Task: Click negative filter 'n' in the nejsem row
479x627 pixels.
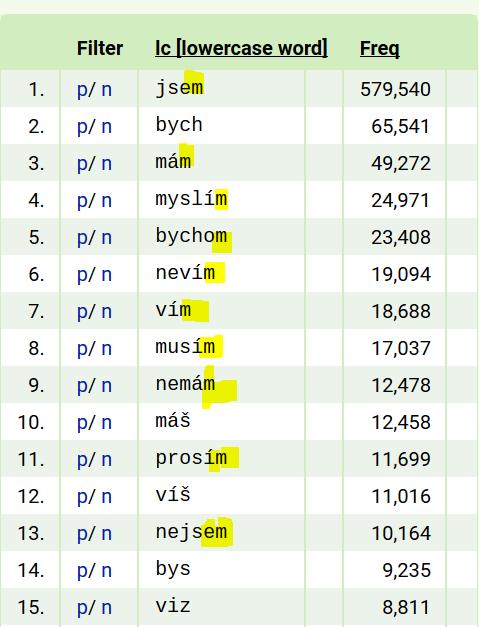Action: (x=106, y=534)
